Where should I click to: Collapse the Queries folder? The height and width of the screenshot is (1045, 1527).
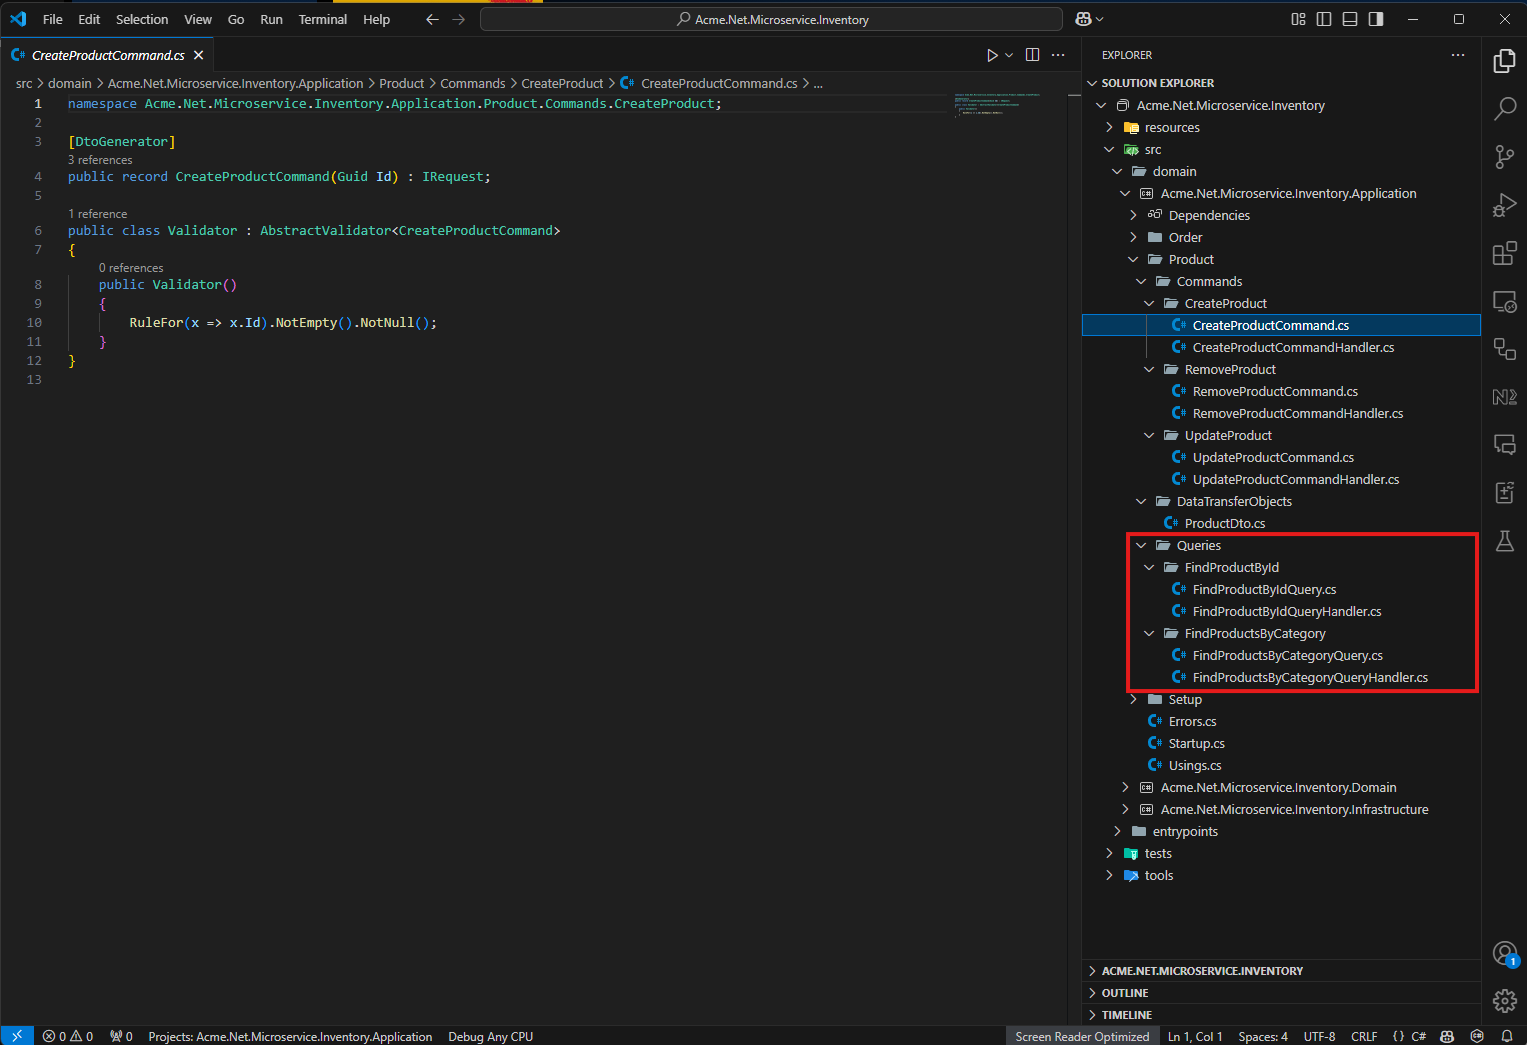coord(1198,545)
